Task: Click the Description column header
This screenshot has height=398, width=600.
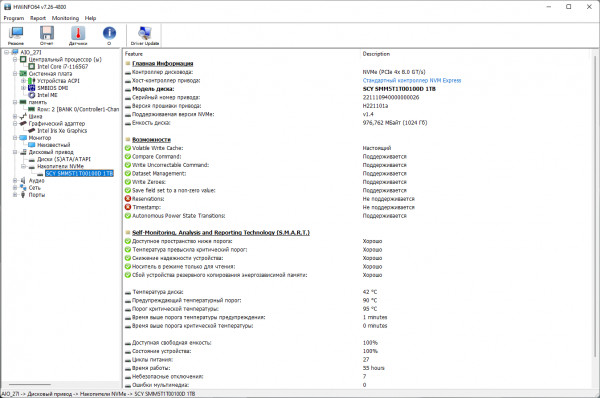Action: tap(376, 54)
